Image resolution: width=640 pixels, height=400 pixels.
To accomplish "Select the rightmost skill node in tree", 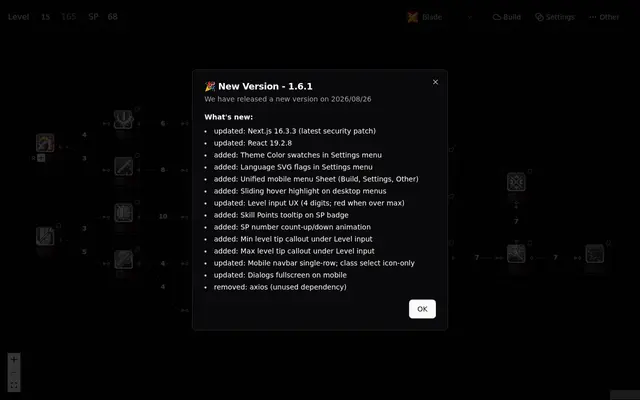I will 595,254.
